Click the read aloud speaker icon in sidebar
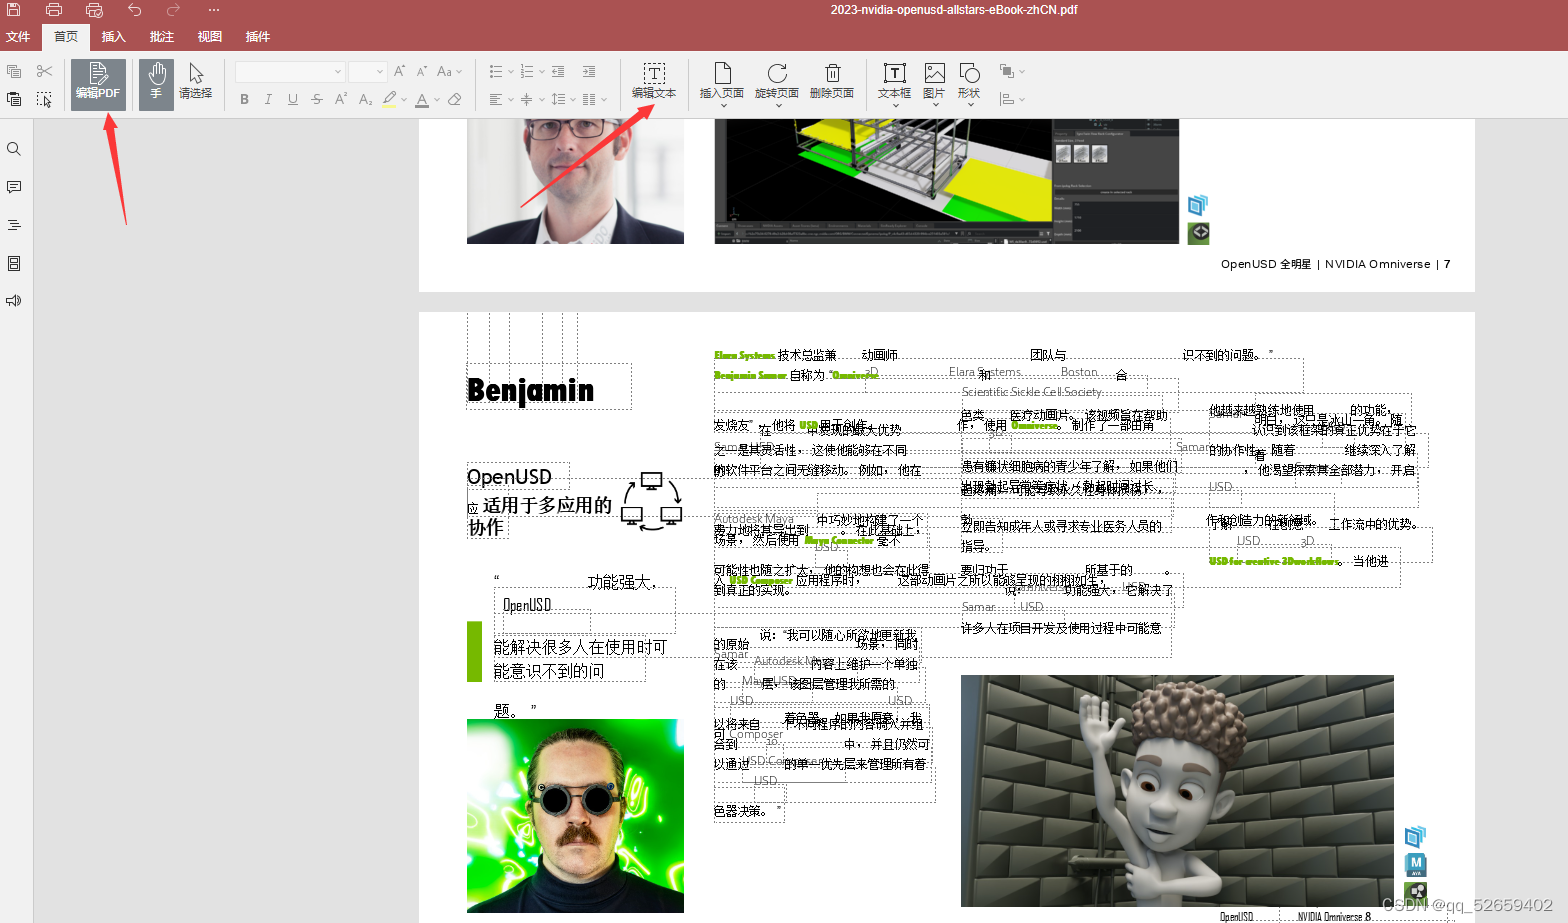Viewport: 1568px width, 923px height. tap(14, 301)
